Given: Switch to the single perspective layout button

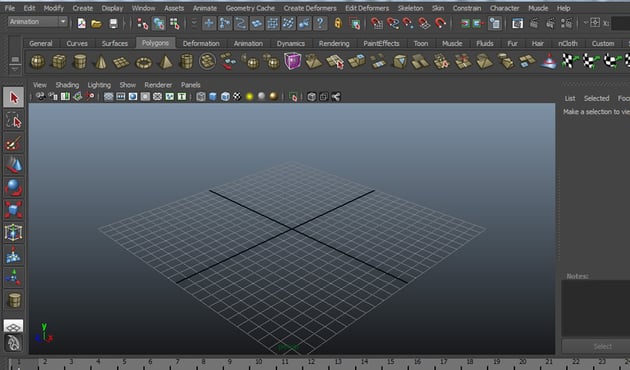Looking at the screenshot, I should click(x=13, y=327).
